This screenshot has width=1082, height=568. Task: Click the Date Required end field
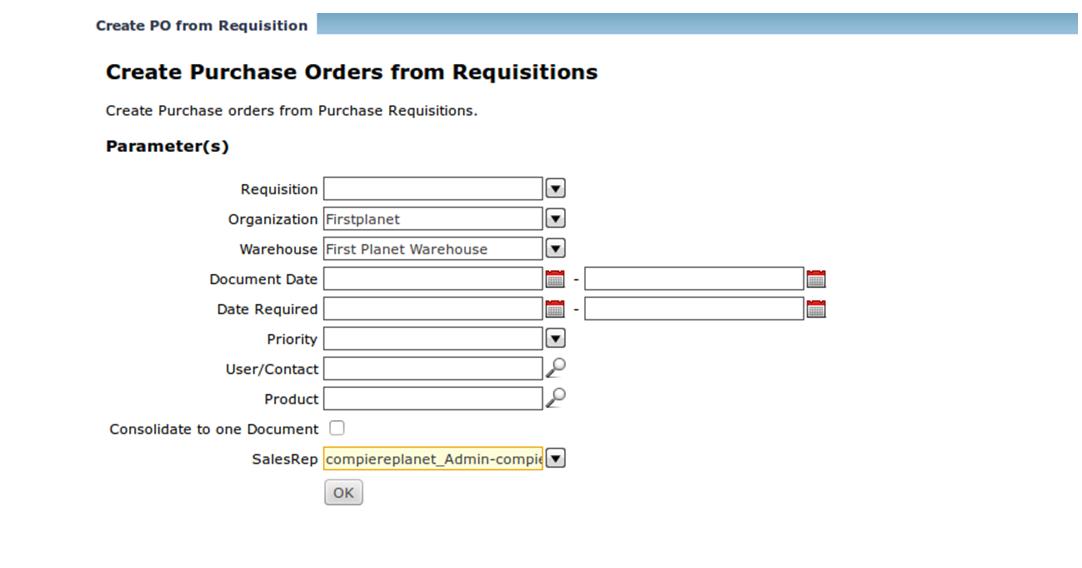point(694,309)
